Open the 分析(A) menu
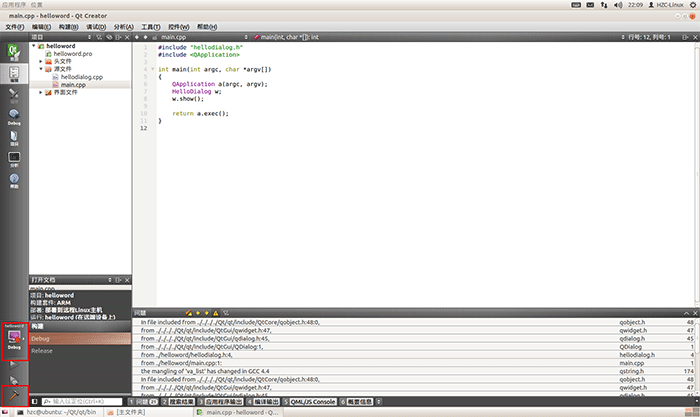Screen dimensions: 700x417 point(124,27)
